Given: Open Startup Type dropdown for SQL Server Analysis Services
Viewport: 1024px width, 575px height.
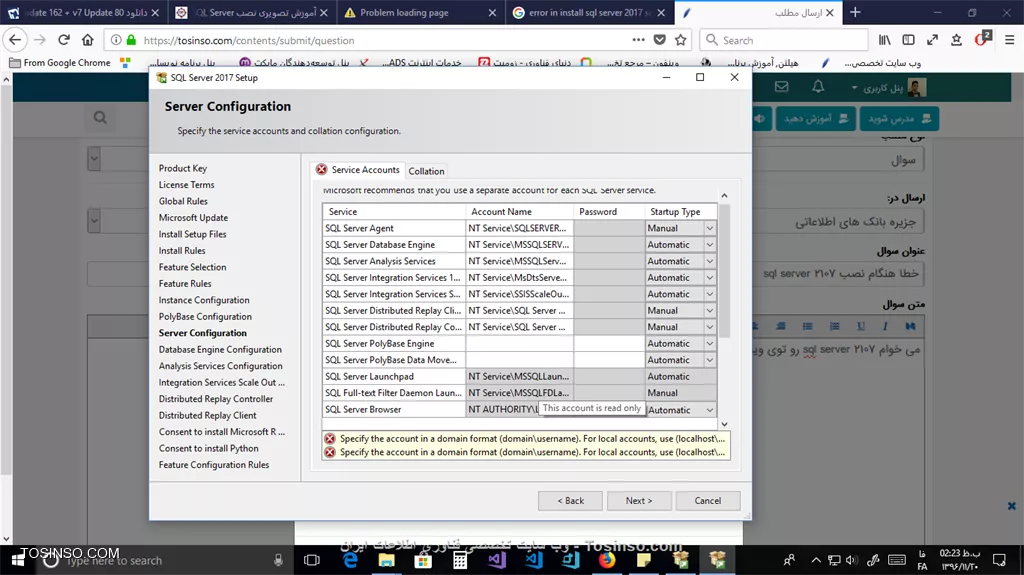Looking at the screenshot, I should click(x=709, y=261).
